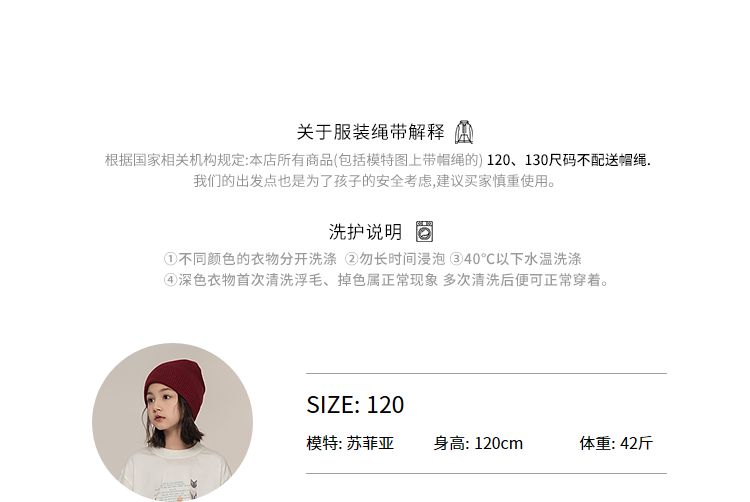The height and width of the screenshot is (502, 750).
Task: Click the text 多次清洗后便可正常穿着
Action: (526, 280)
